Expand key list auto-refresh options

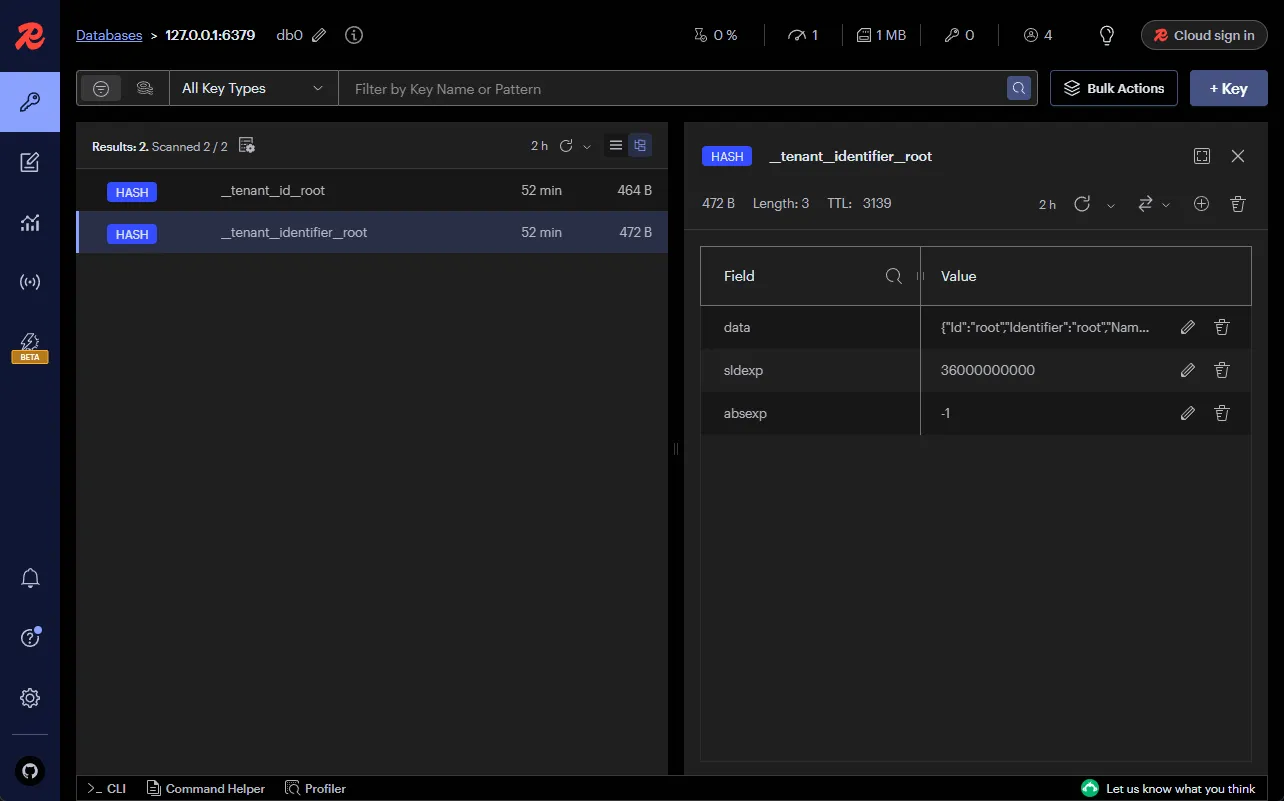pyautogui.click(x=587, y=147)
